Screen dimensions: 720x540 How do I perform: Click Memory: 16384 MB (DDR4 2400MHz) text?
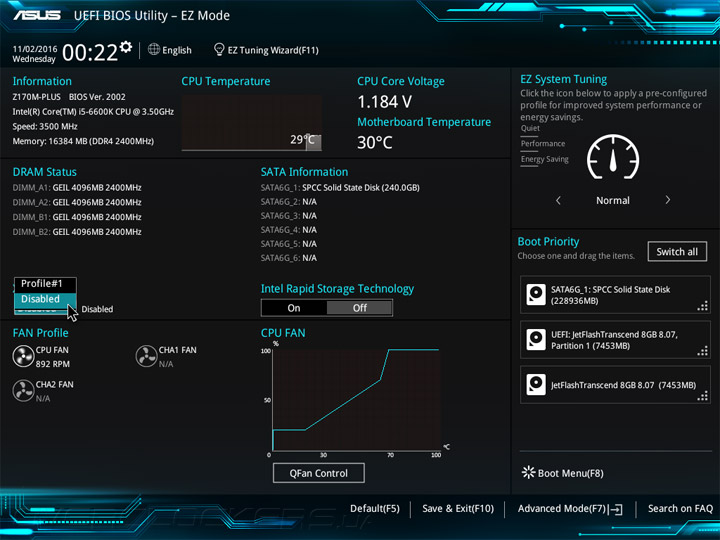click(83, 141)
